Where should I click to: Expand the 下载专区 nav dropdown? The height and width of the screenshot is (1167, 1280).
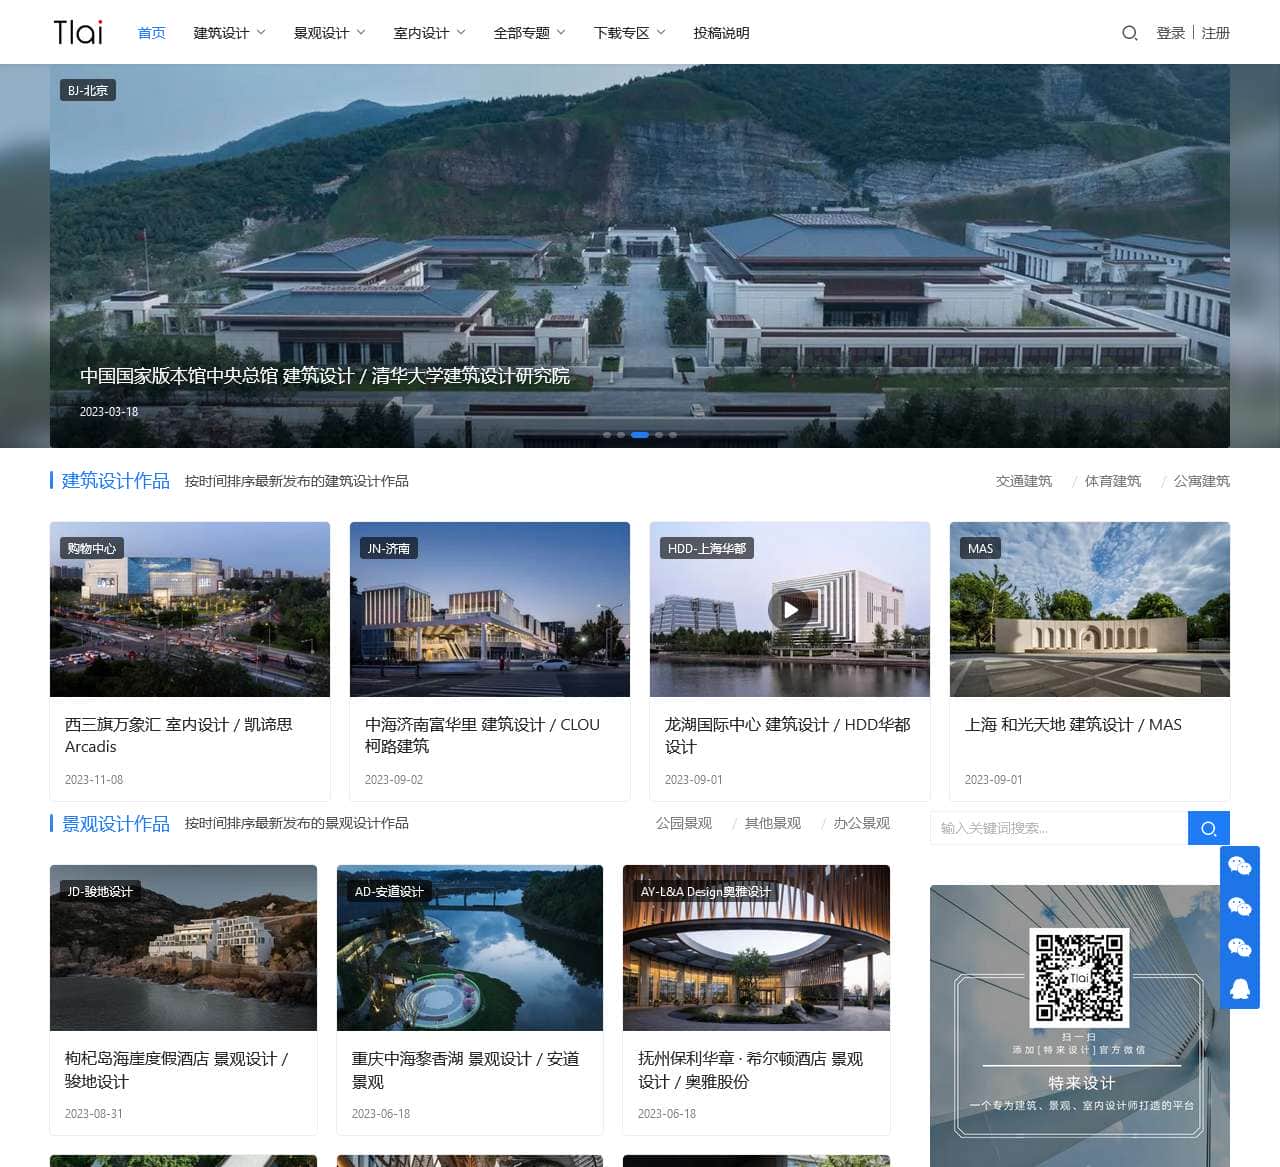coord(629,33)
